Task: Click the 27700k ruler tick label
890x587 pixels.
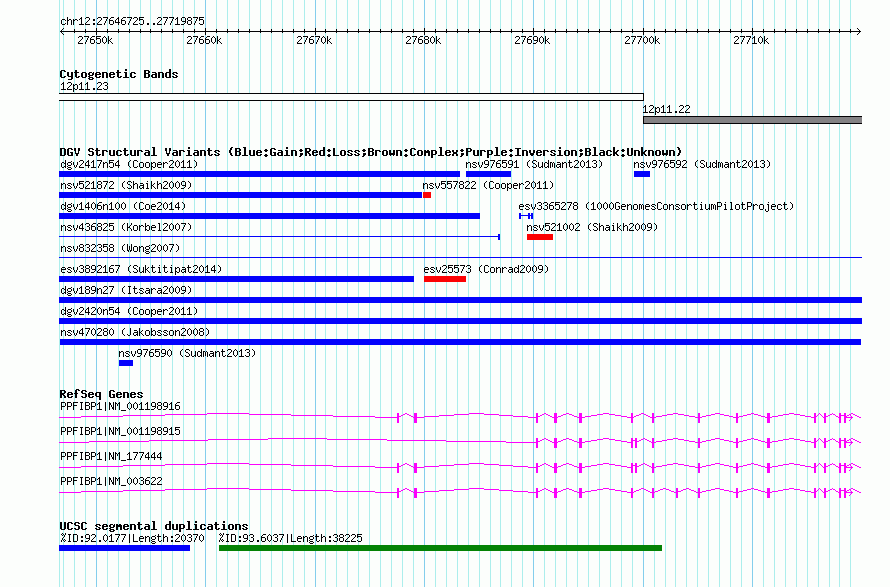Action: (643, 41)
